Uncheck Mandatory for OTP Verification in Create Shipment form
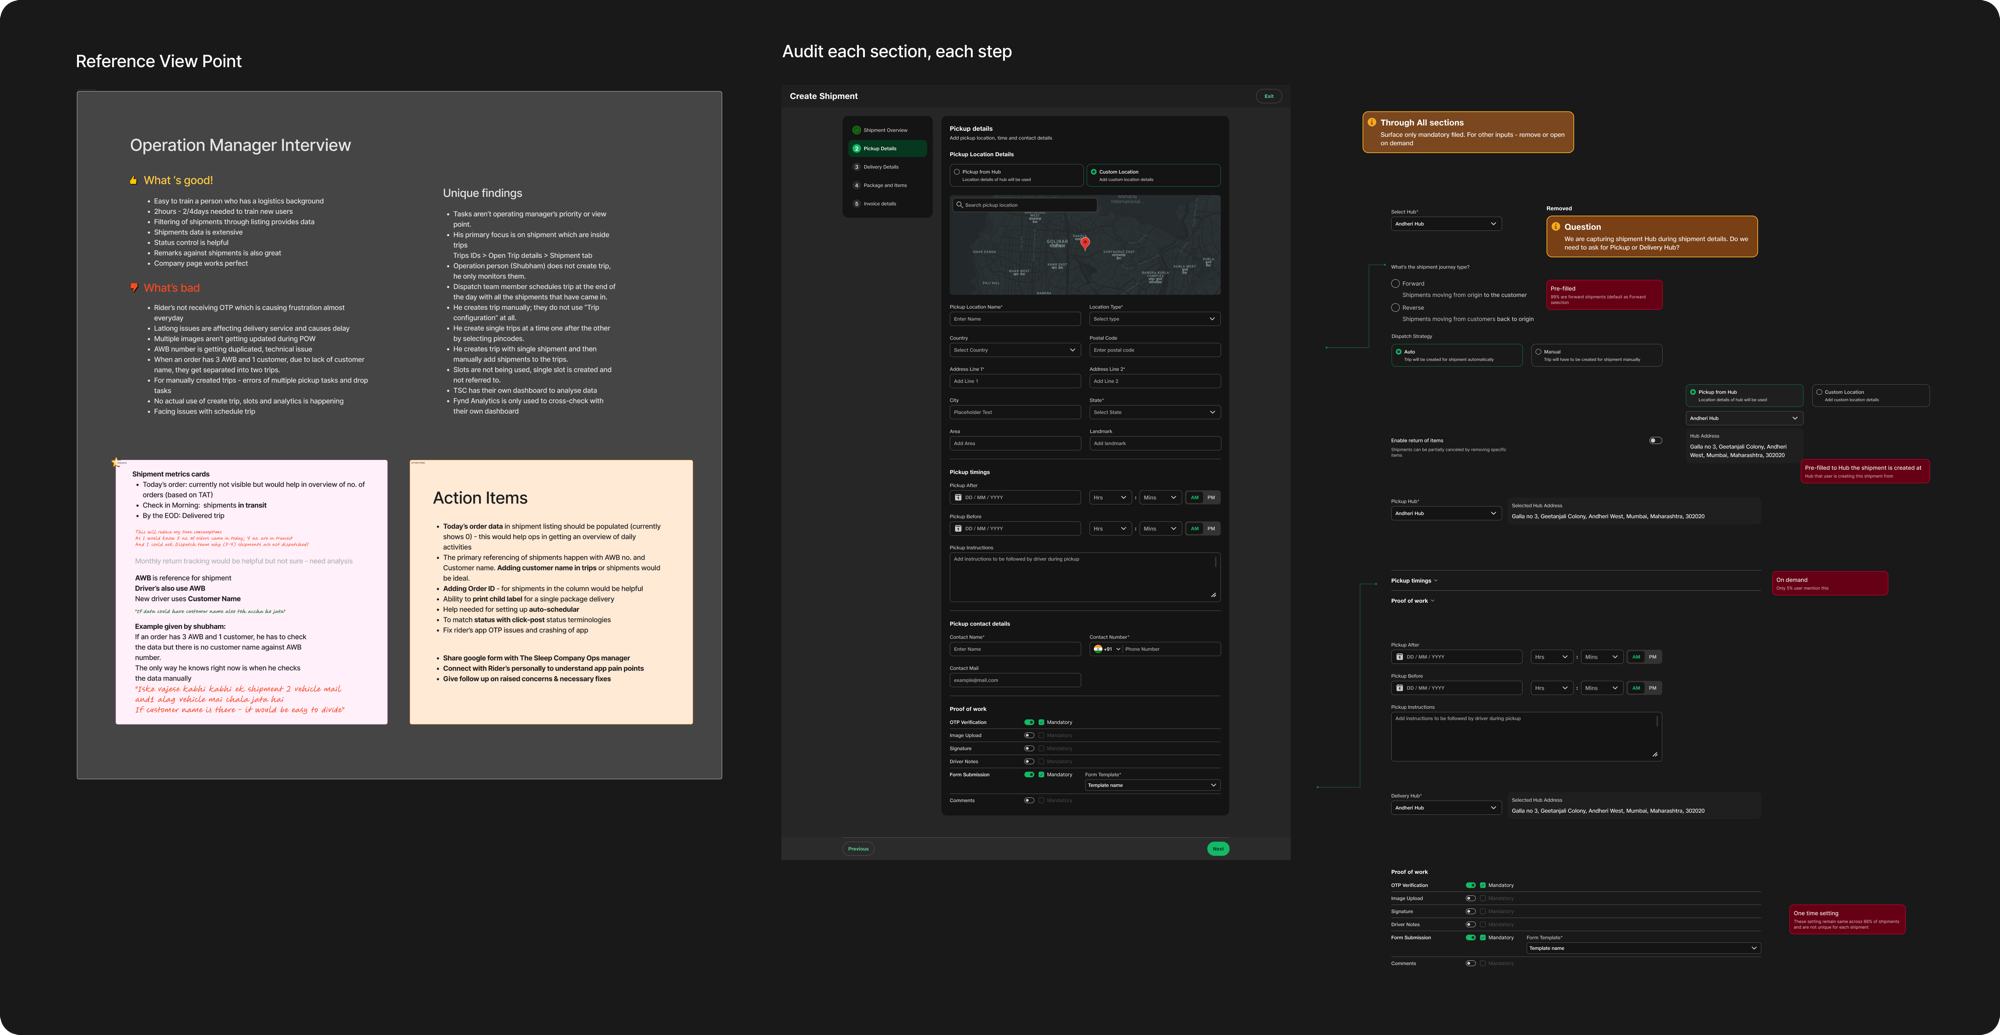Image resolution: width=2000 pixels, height=1035 pixels. point(1041,722)
